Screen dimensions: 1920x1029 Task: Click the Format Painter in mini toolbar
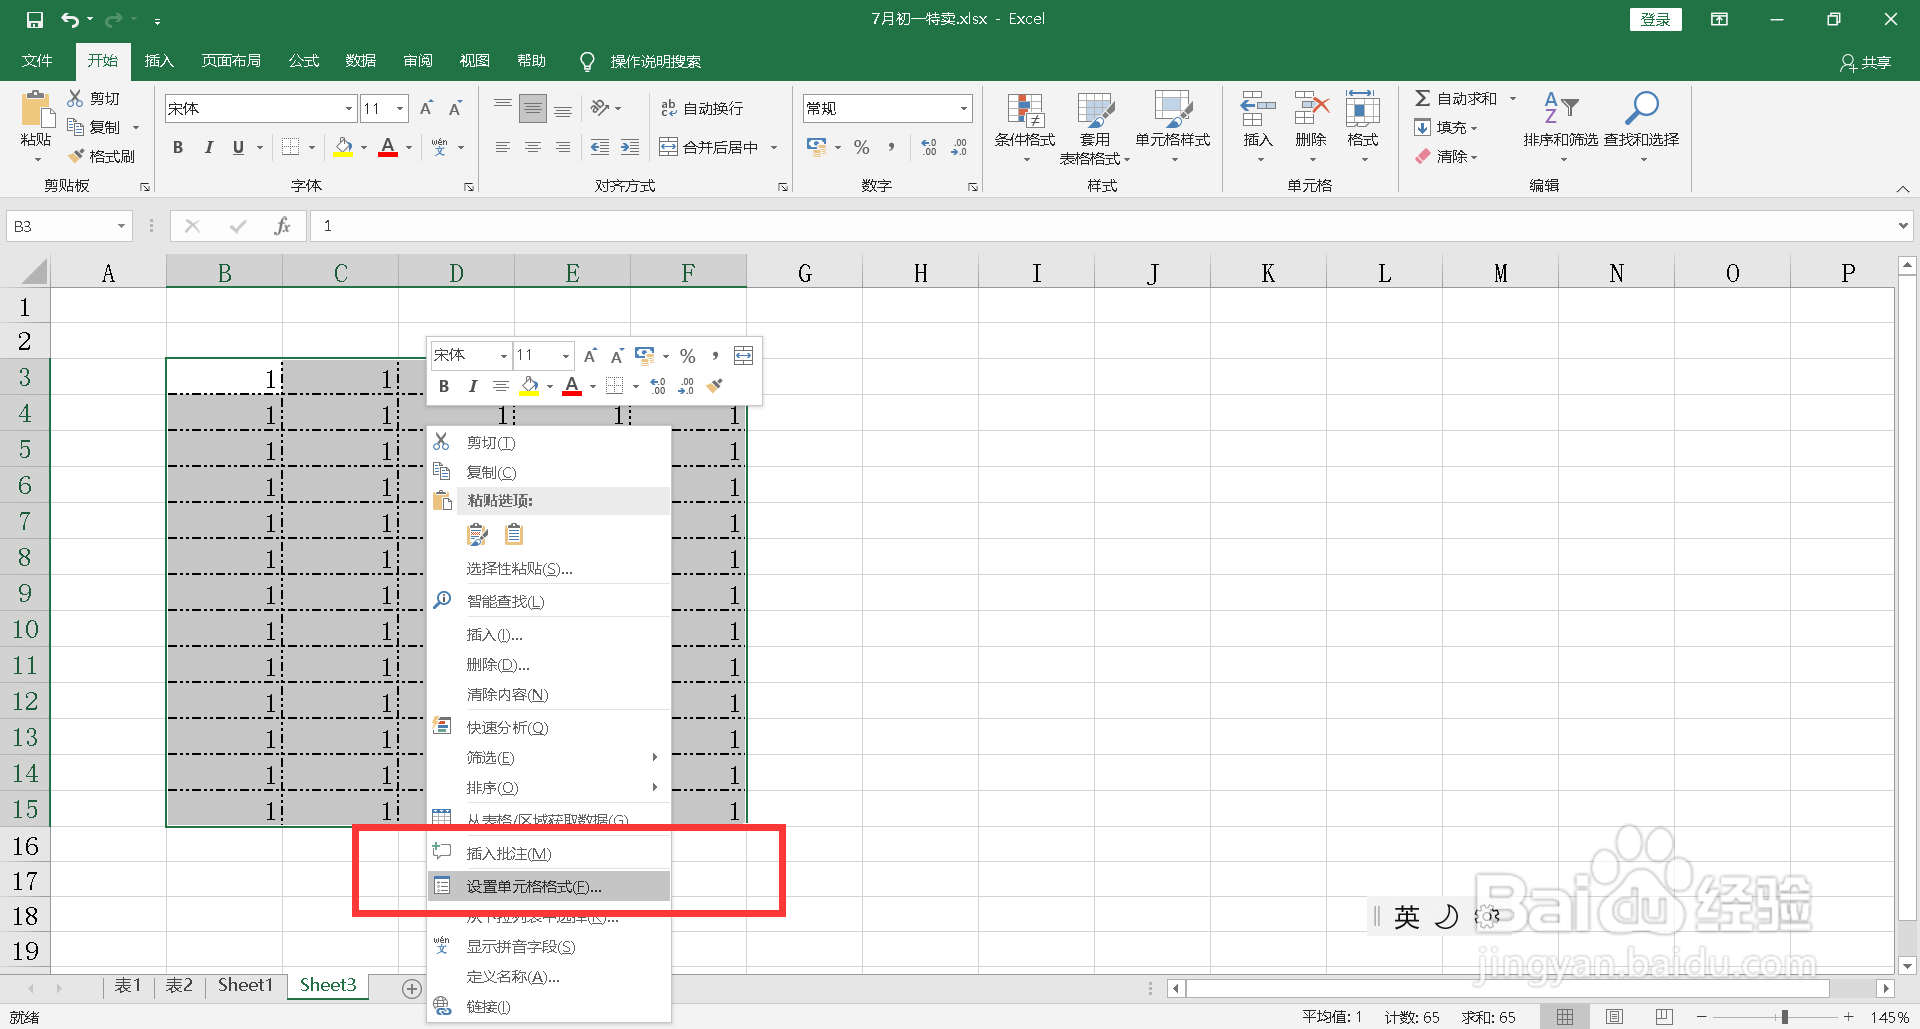[714, 386]
